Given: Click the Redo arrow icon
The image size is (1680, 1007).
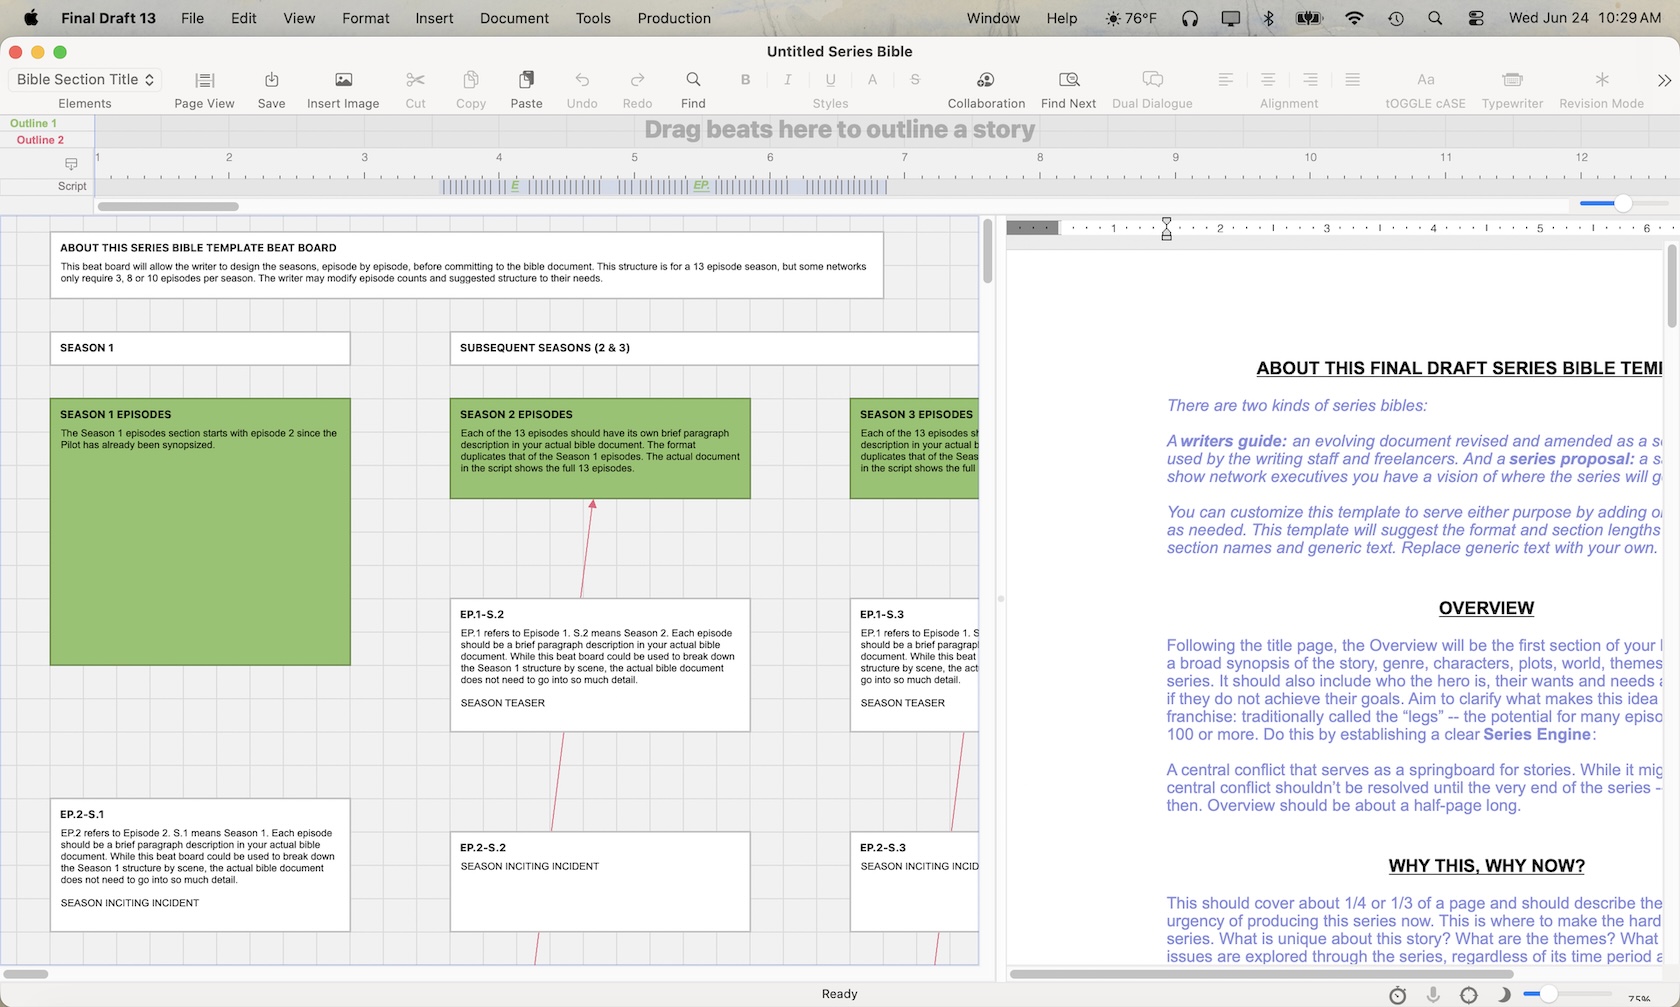Looking at the screenshot, I should (637, 80).
